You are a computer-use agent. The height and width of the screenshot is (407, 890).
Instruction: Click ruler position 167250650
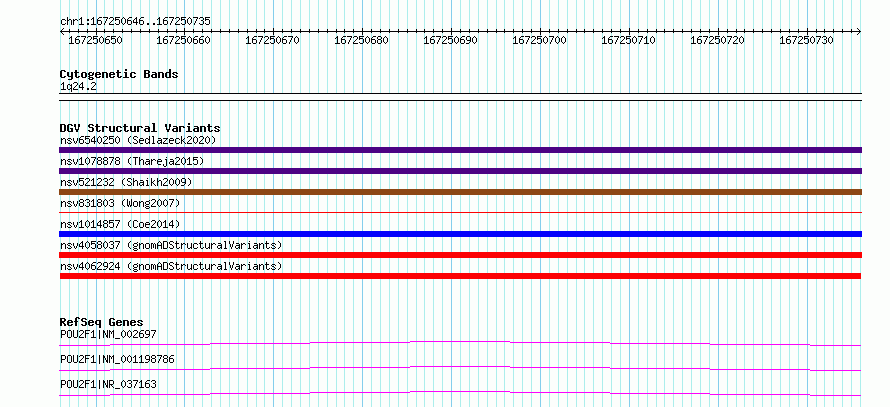pyautogui.click(x=95, y=40)
